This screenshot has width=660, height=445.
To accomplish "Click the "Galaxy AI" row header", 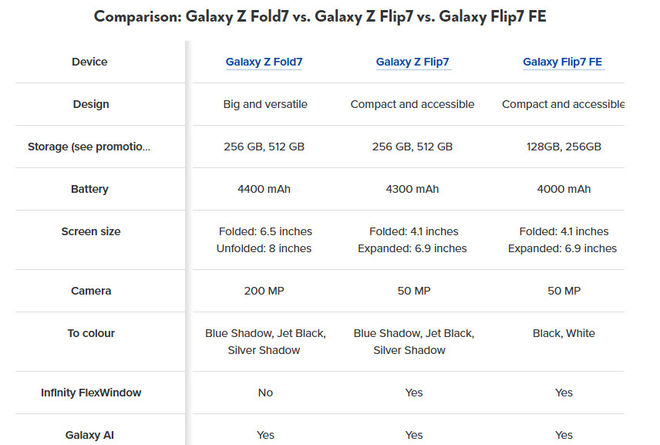I will click(x=90, y=435).
